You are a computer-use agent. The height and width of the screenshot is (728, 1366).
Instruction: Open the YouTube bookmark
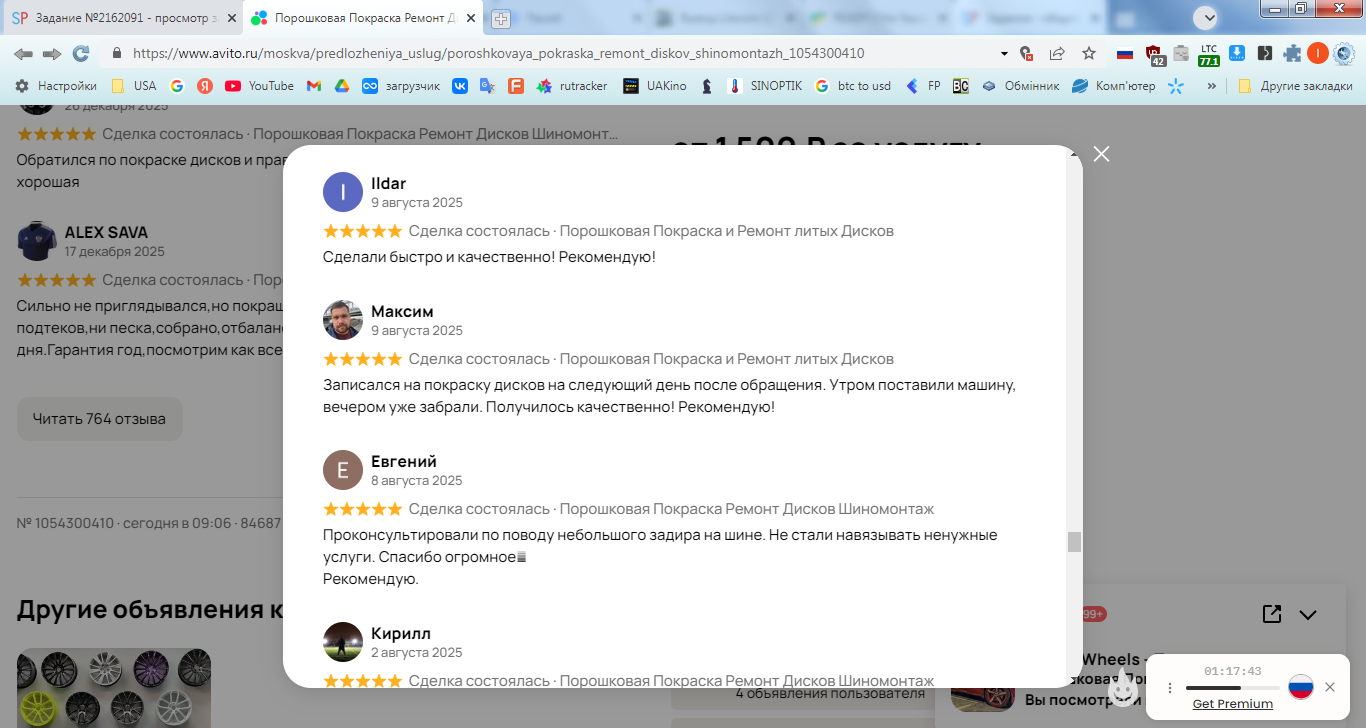260,86
